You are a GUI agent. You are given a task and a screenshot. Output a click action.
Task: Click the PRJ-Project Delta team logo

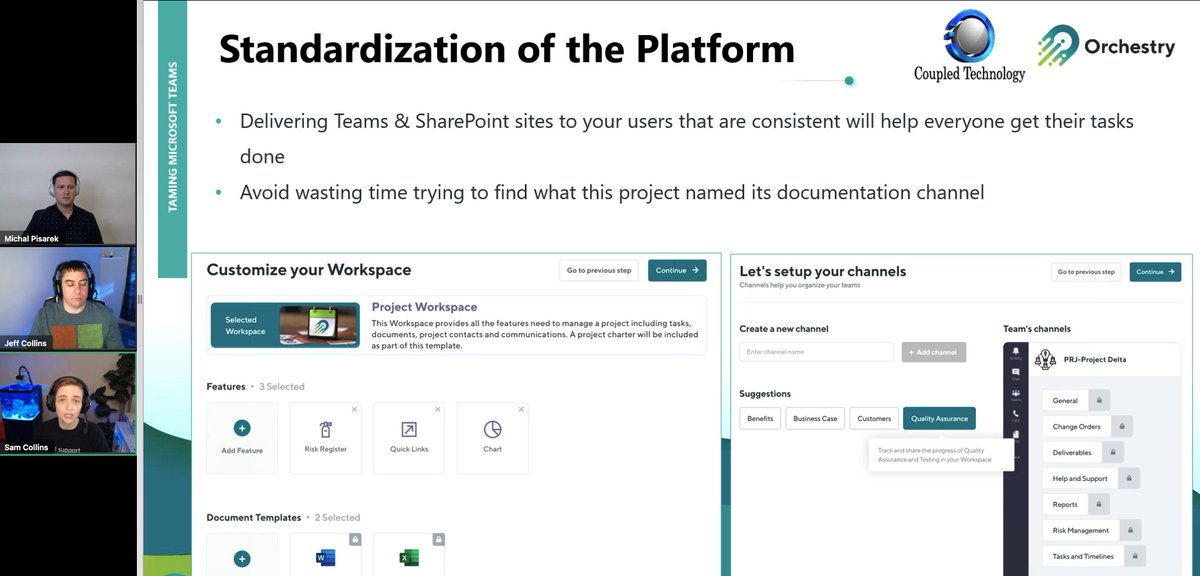(x=1044, y=359)
